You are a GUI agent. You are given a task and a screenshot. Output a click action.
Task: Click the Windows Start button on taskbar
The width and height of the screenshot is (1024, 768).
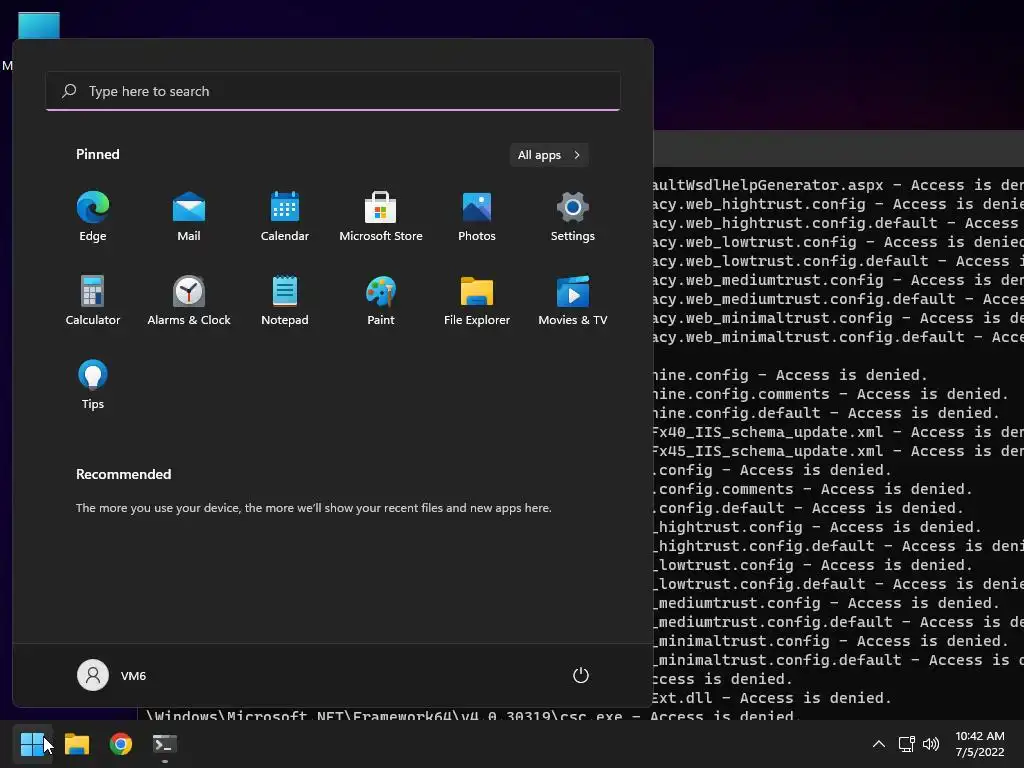(32, 744)
